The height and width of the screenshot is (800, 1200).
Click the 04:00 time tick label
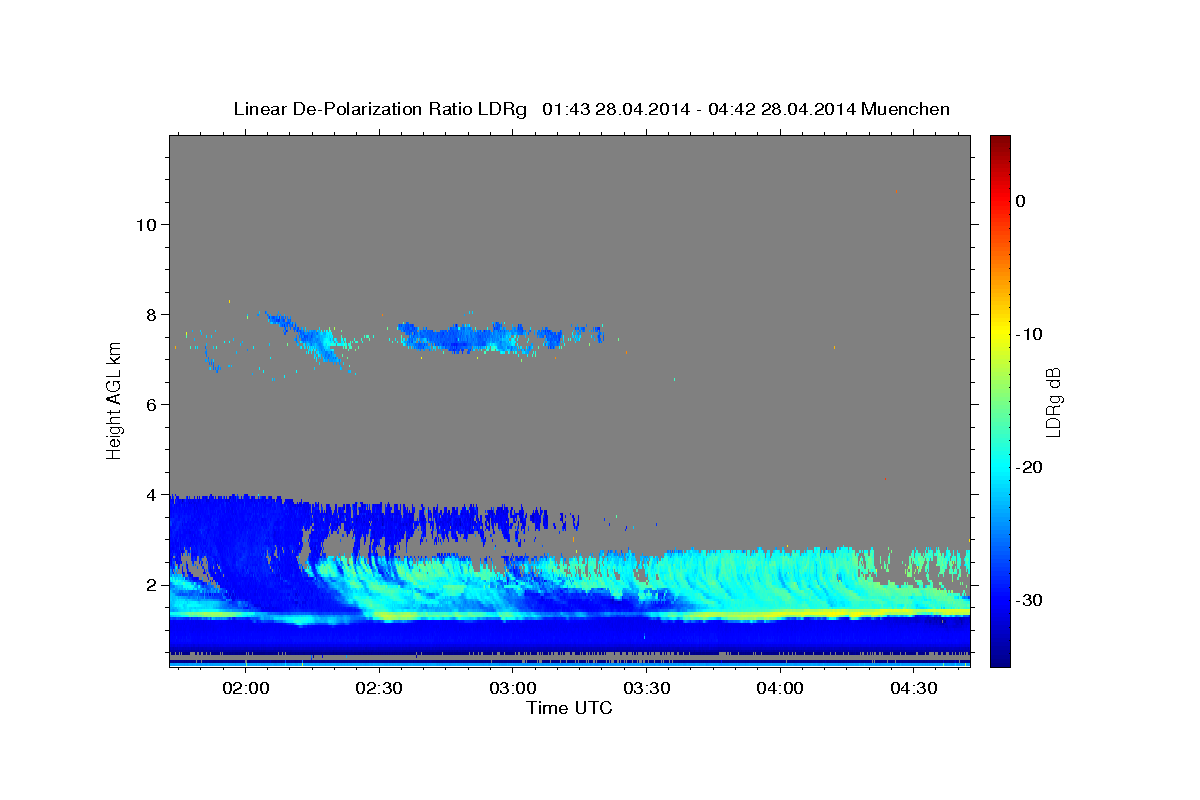click(x=779, y=688)
